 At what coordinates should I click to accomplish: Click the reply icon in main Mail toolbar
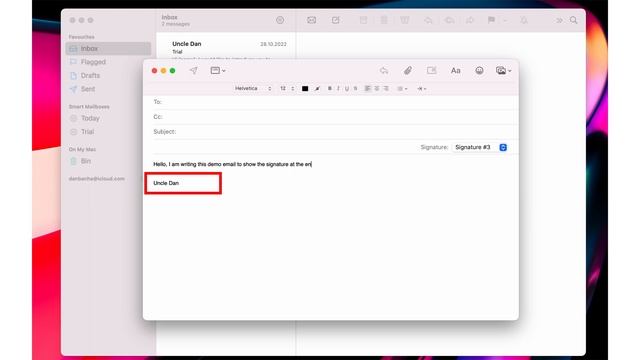pyautogui.click(x=428, y=20)
